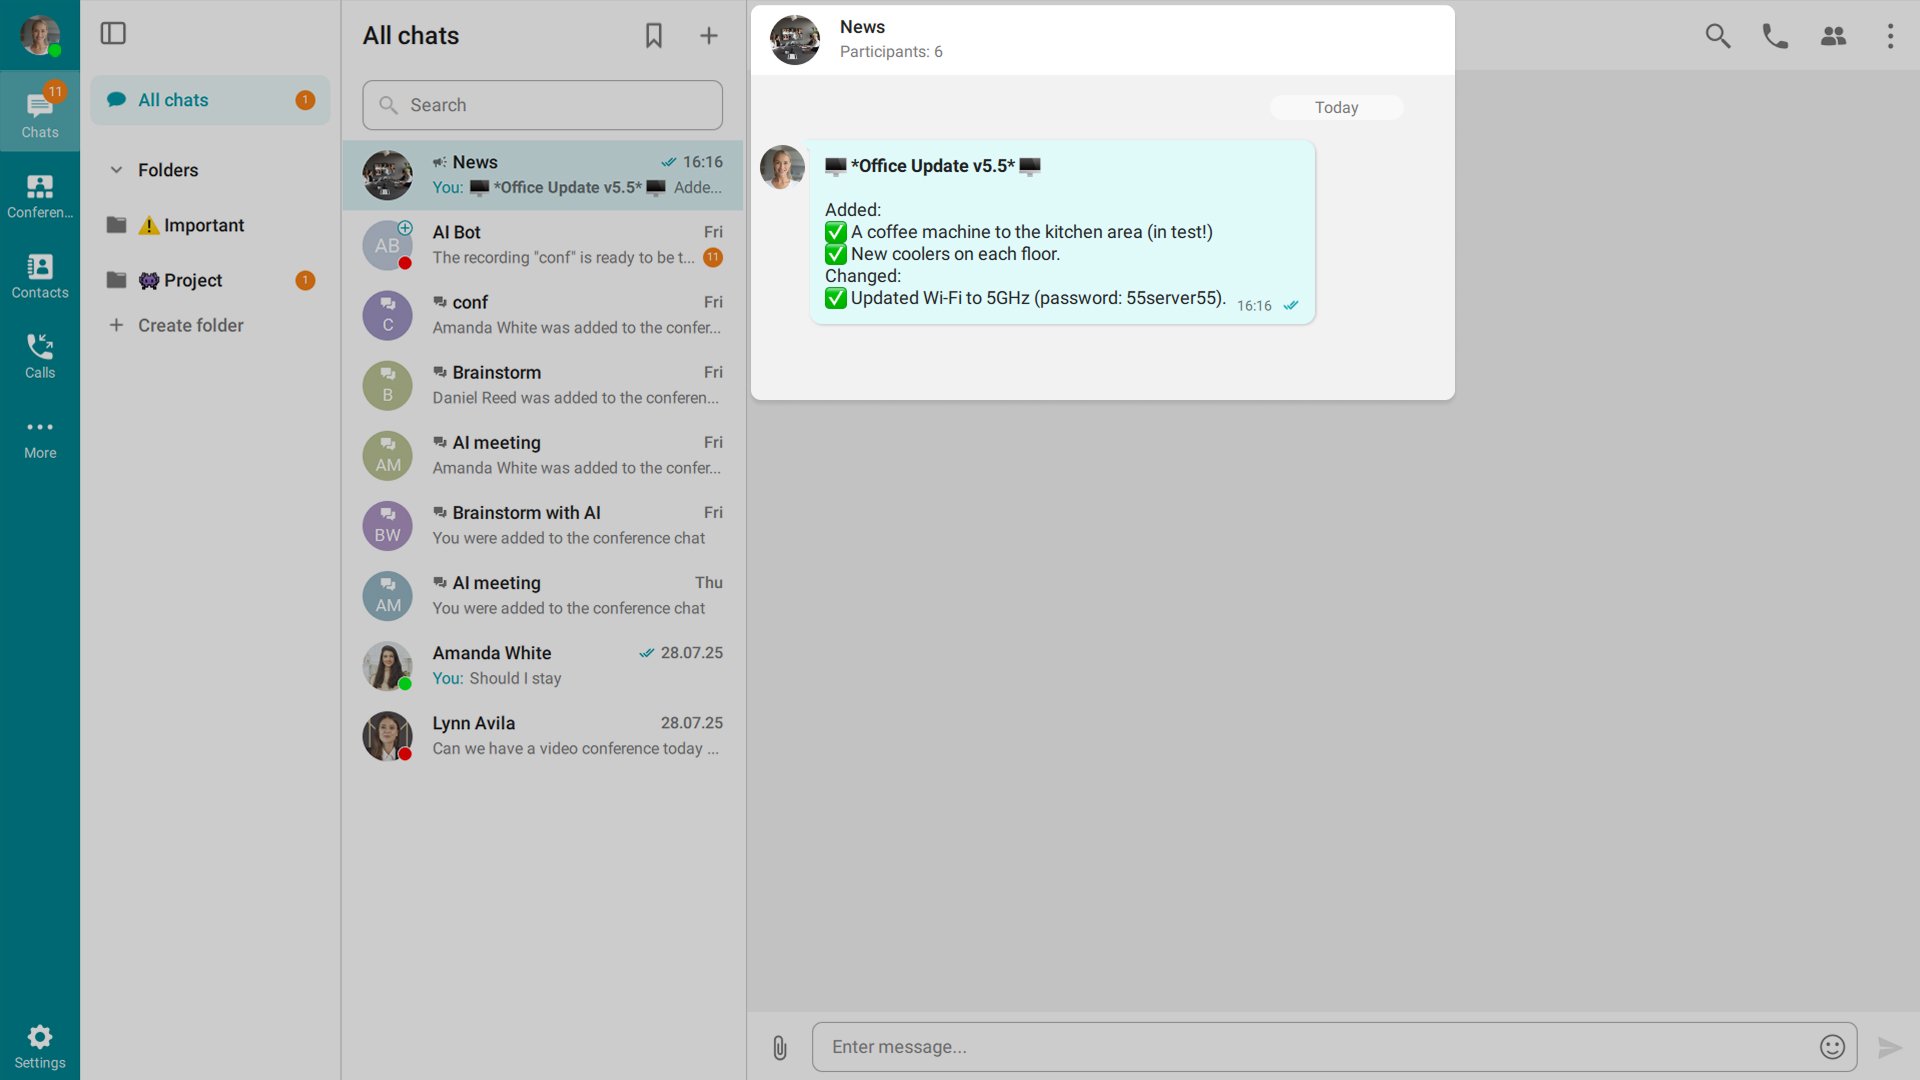Search within the News chat
This screenshot has height=1080, width=1920.
1717,36
